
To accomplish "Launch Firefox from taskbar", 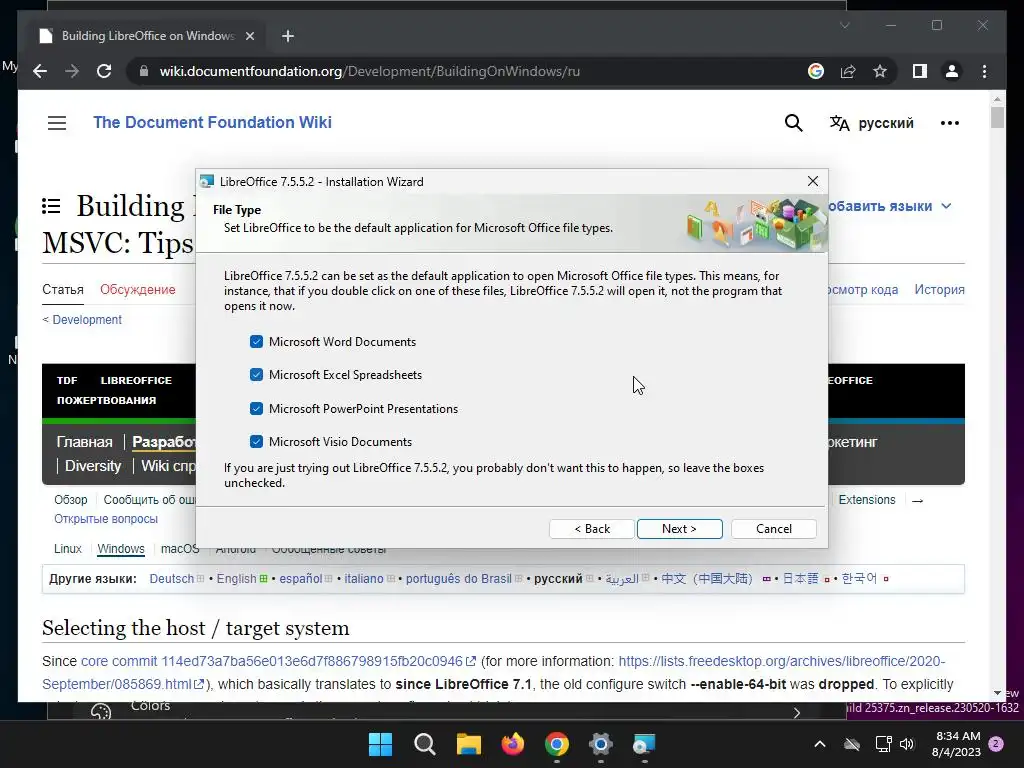I will coord(513,744).
